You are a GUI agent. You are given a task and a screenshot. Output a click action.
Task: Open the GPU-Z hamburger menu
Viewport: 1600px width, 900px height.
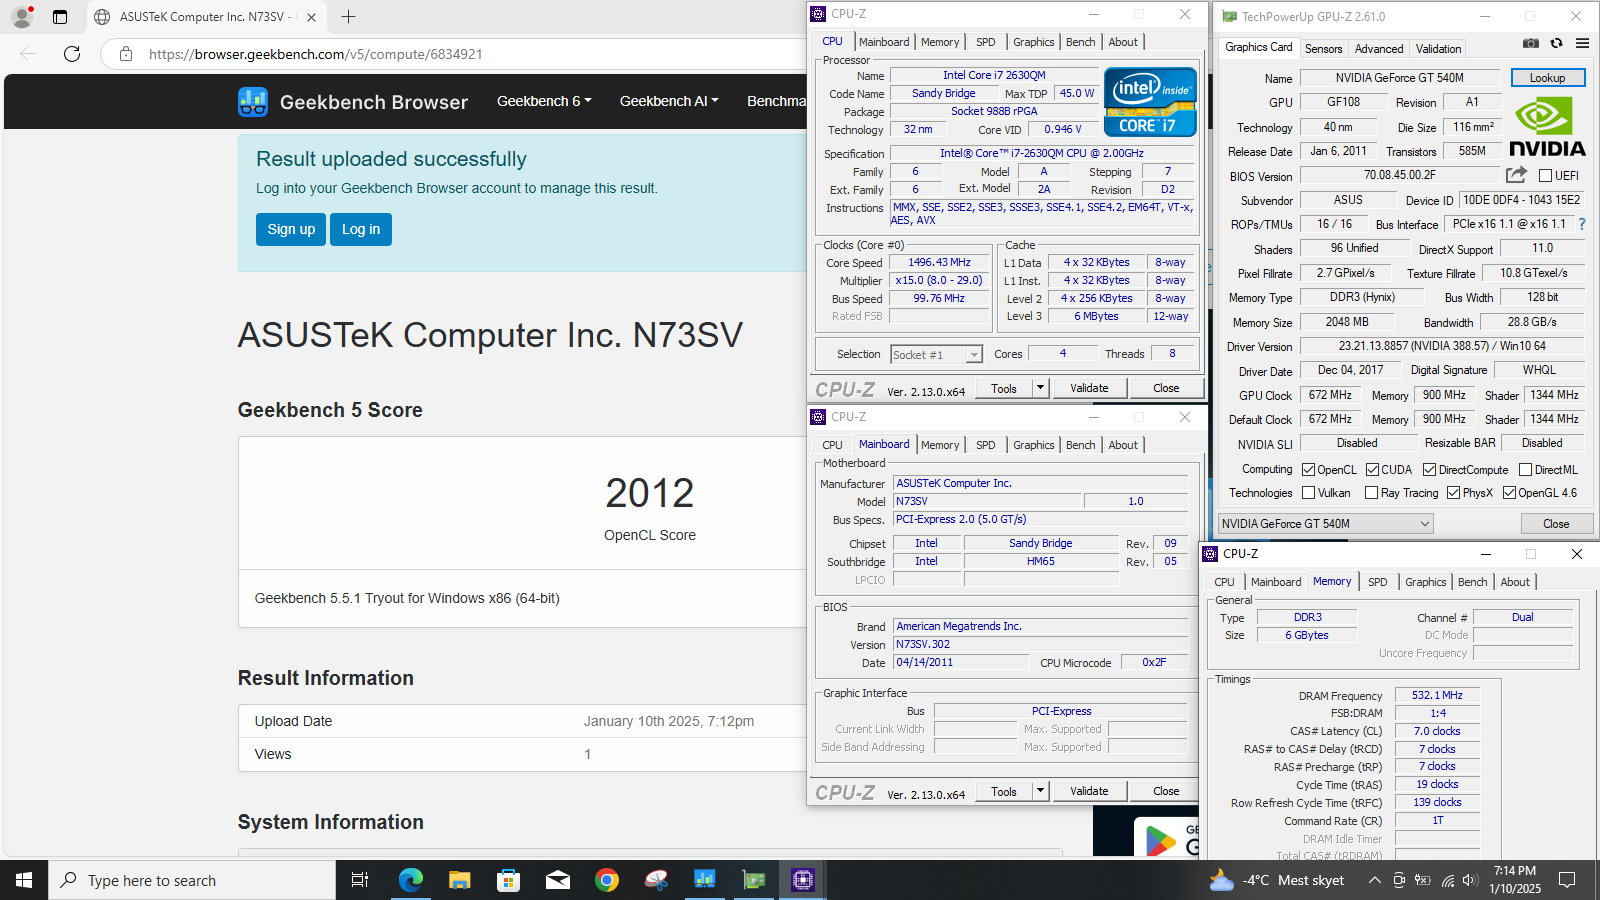click(1582, 43)
